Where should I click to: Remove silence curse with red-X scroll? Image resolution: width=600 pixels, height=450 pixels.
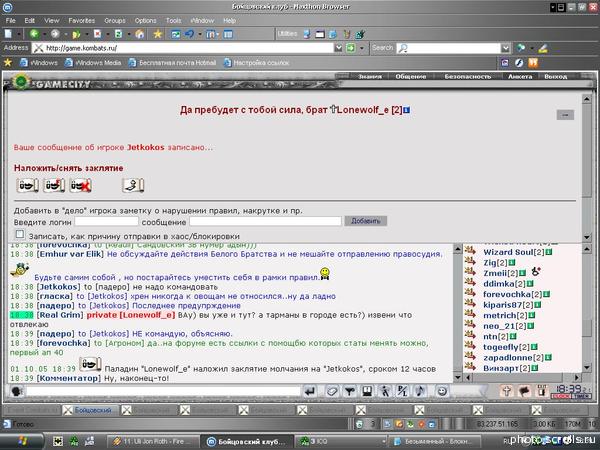(80, 186)
